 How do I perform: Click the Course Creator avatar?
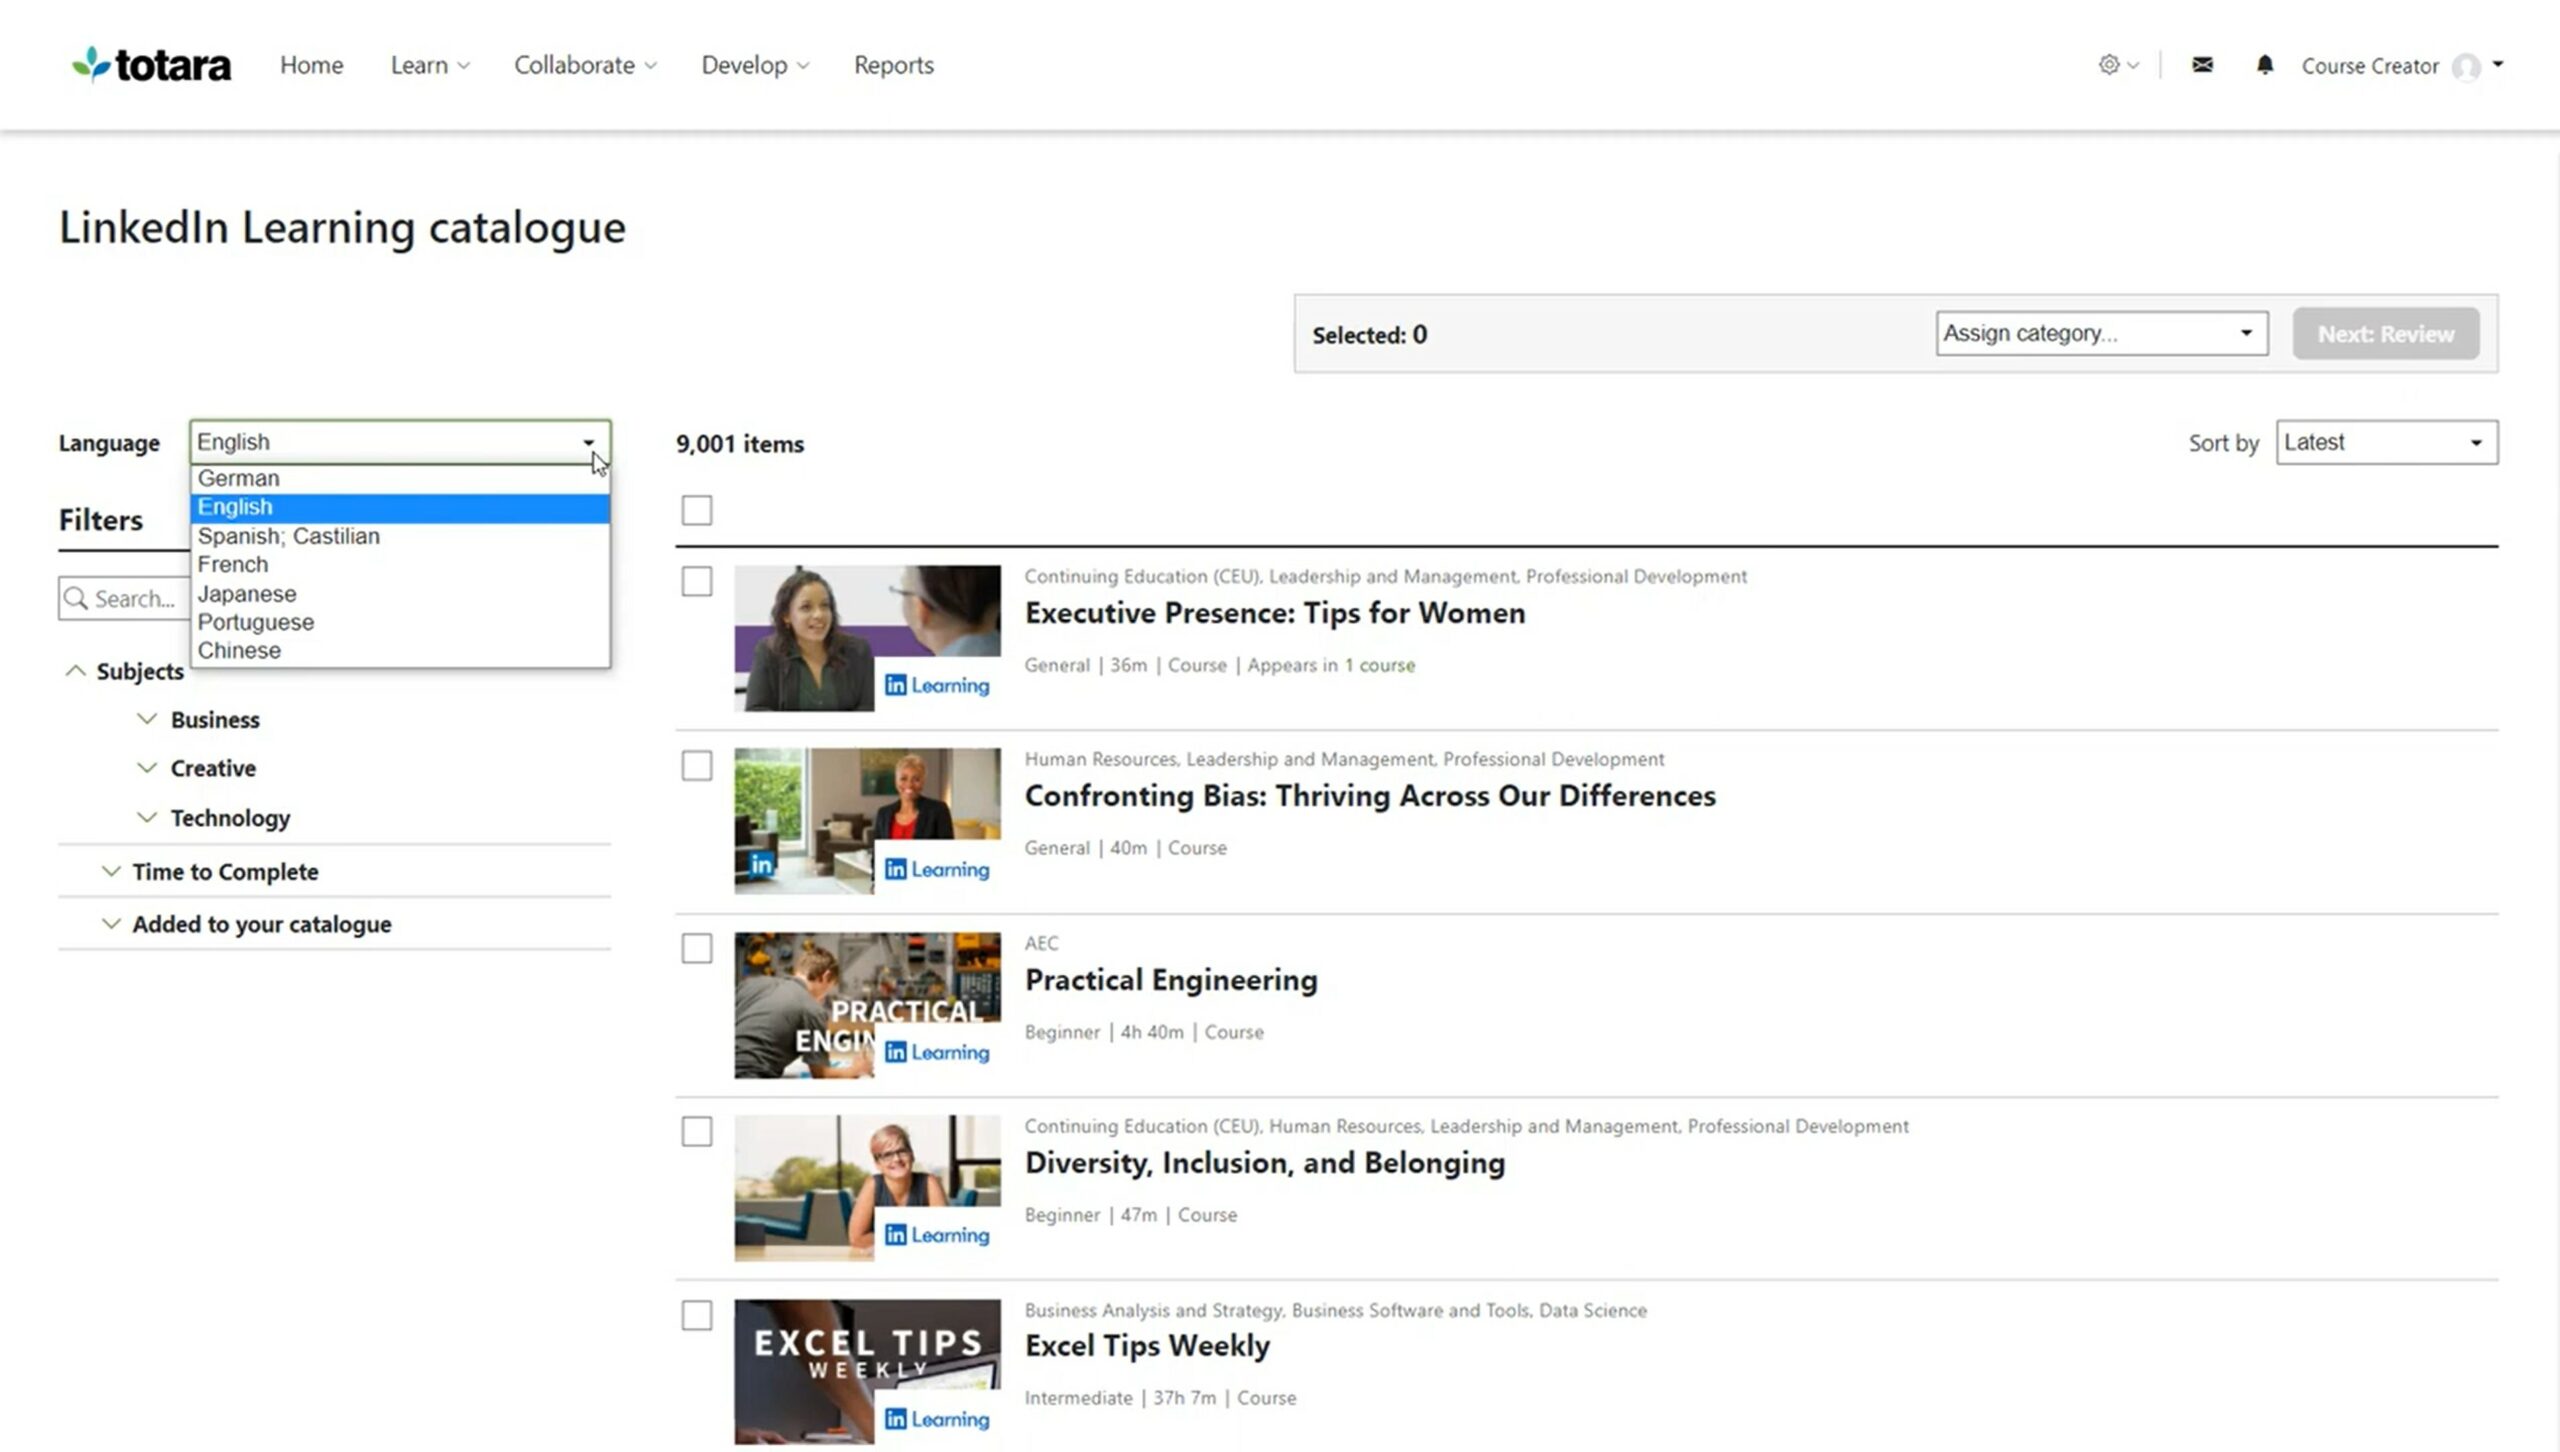tap(2465, 66)
